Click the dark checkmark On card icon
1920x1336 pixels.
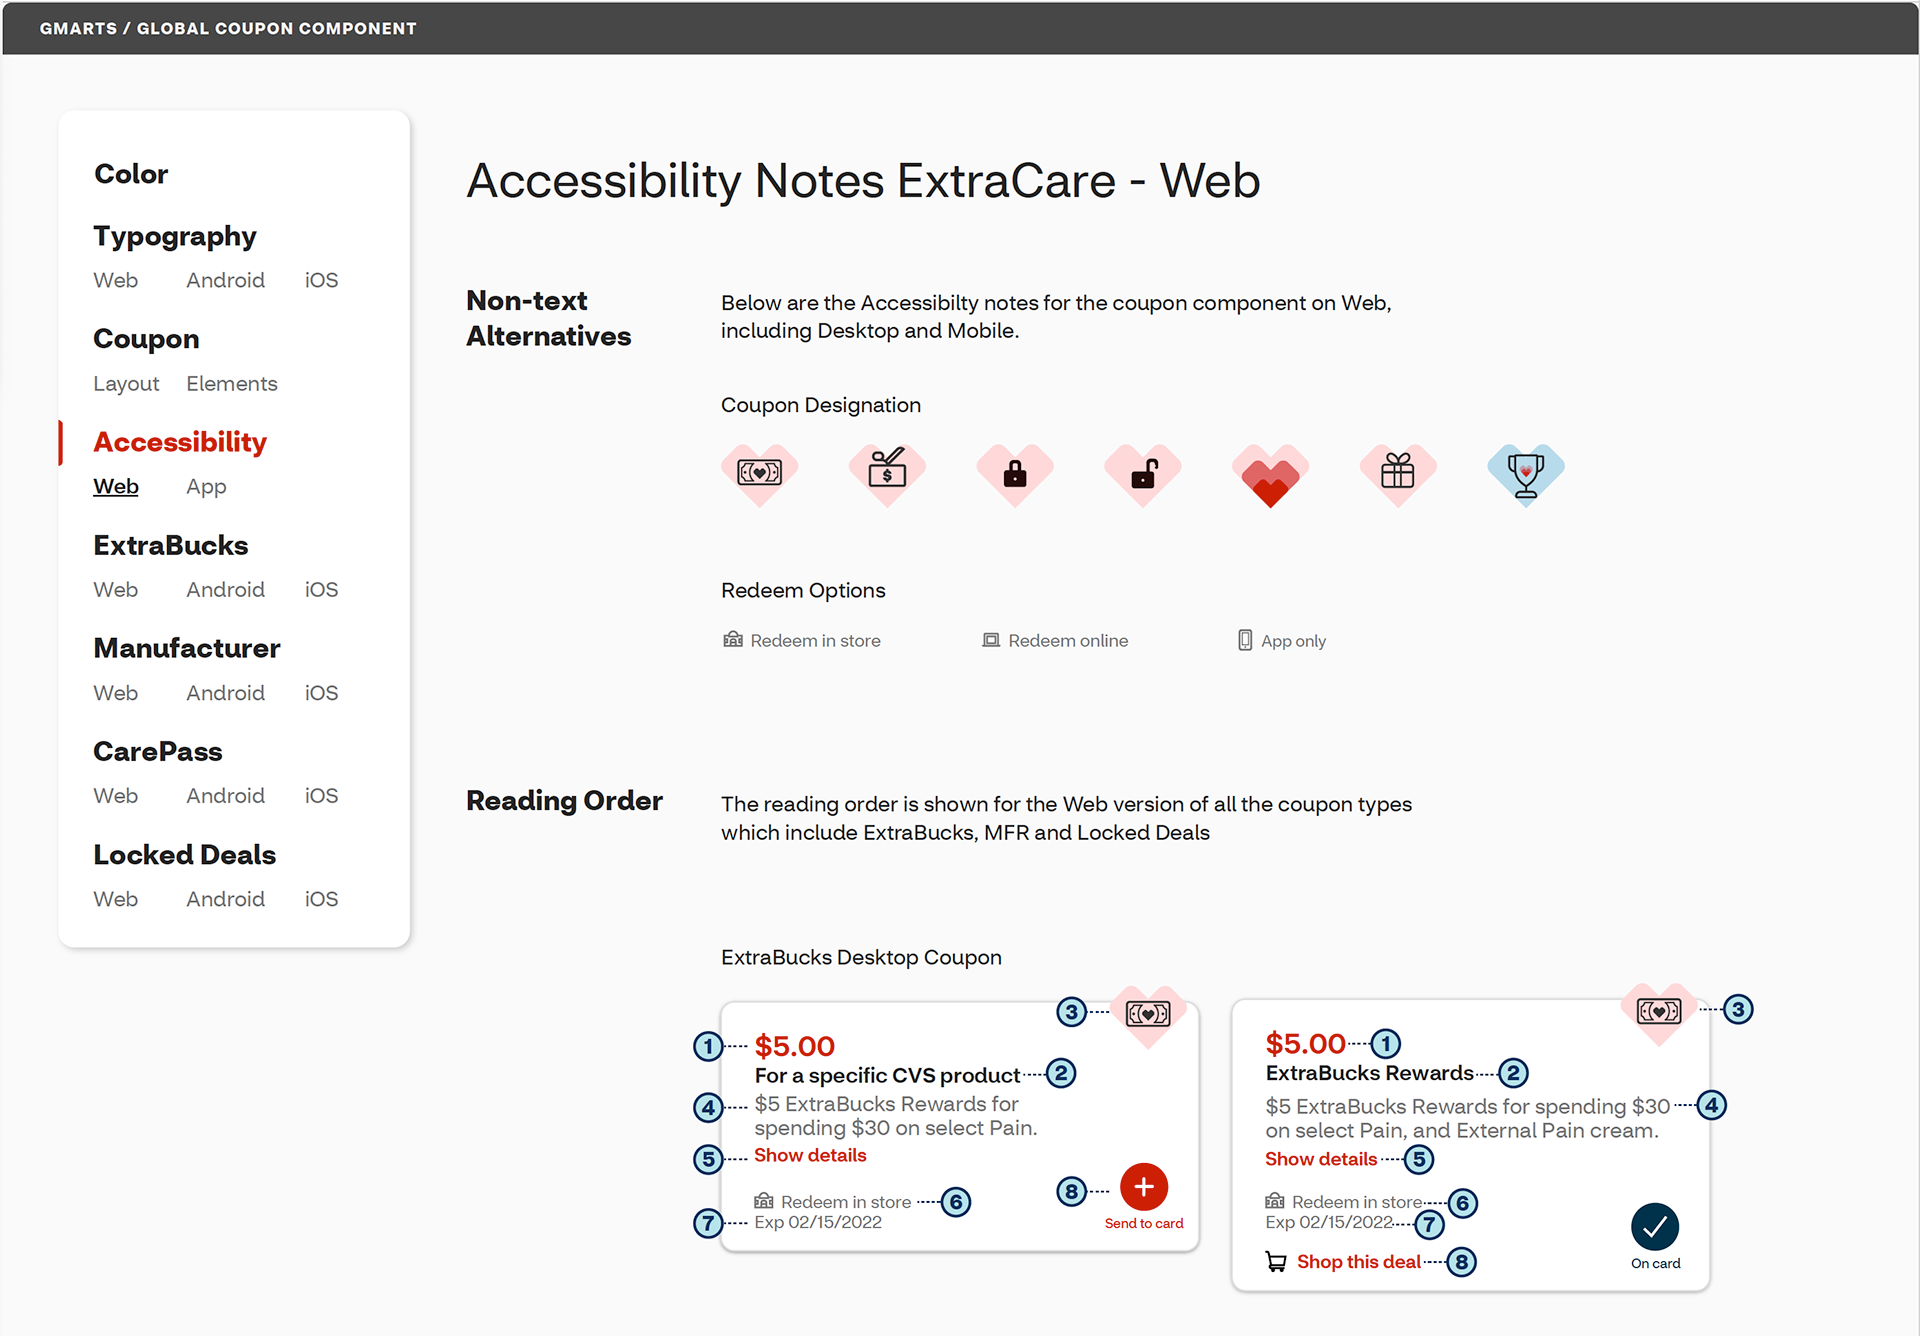1655,1226
